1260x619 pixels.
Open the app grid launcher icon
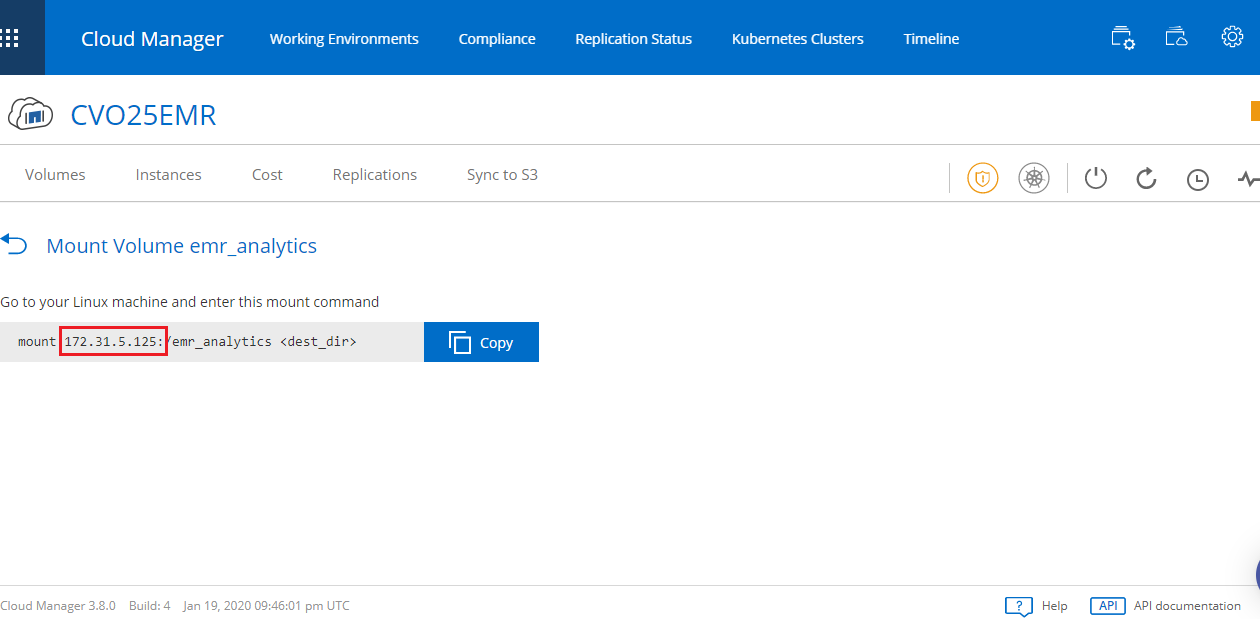(x=10, y=39)
